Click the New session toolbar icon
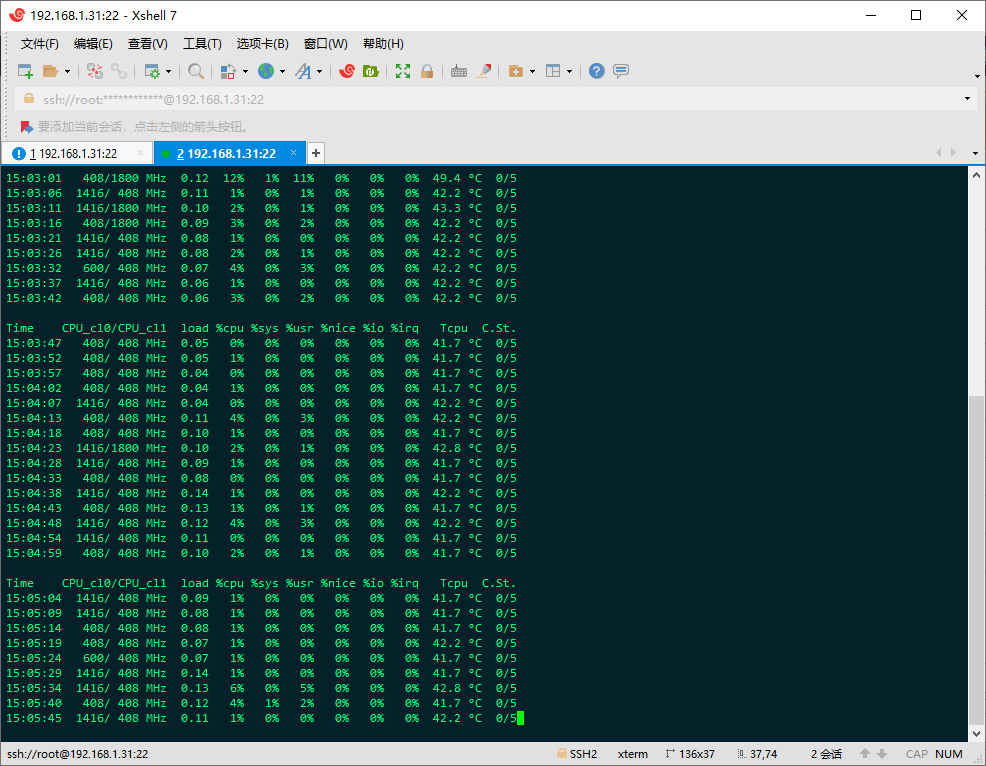The height and width of the screenshot is (766, 986). pyautogui.click(x=25, y=71)
